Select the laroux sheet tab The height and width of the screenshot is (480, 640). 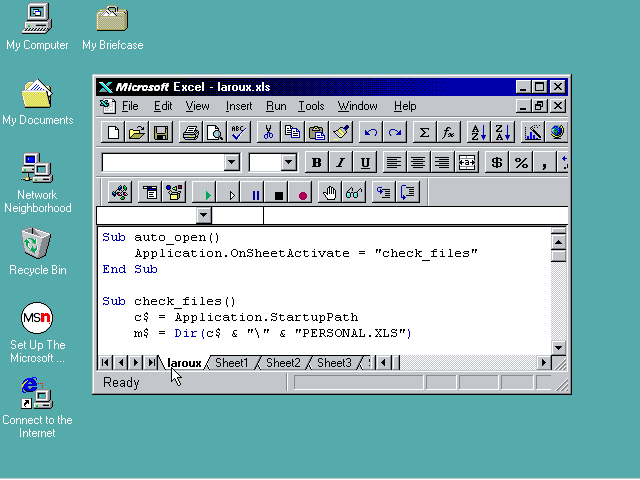[x=184, y=363]
